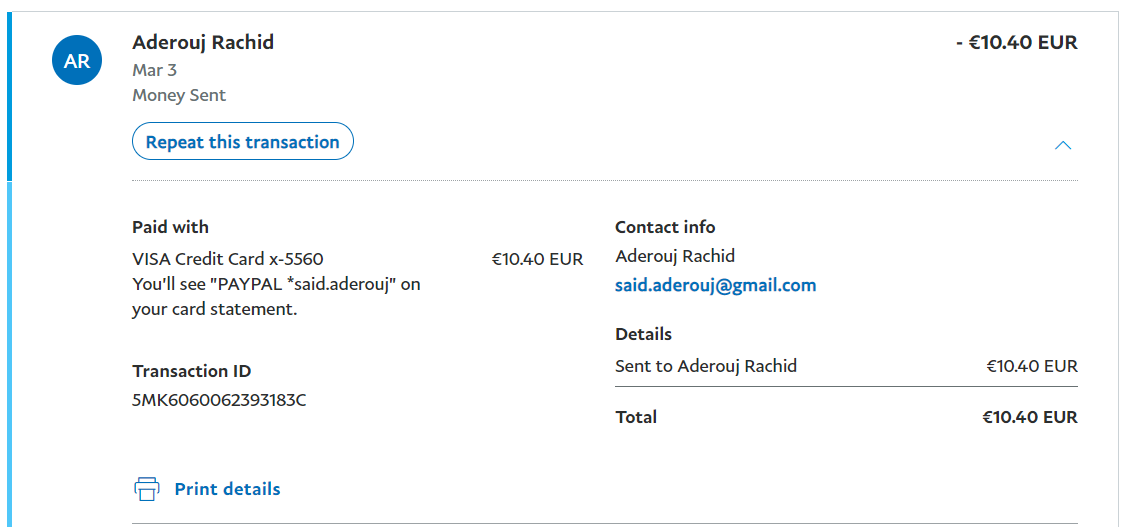Click the Sent to Aderouj Rachid line
This screenshot has width=1137, height=527.
coord(706,366)
